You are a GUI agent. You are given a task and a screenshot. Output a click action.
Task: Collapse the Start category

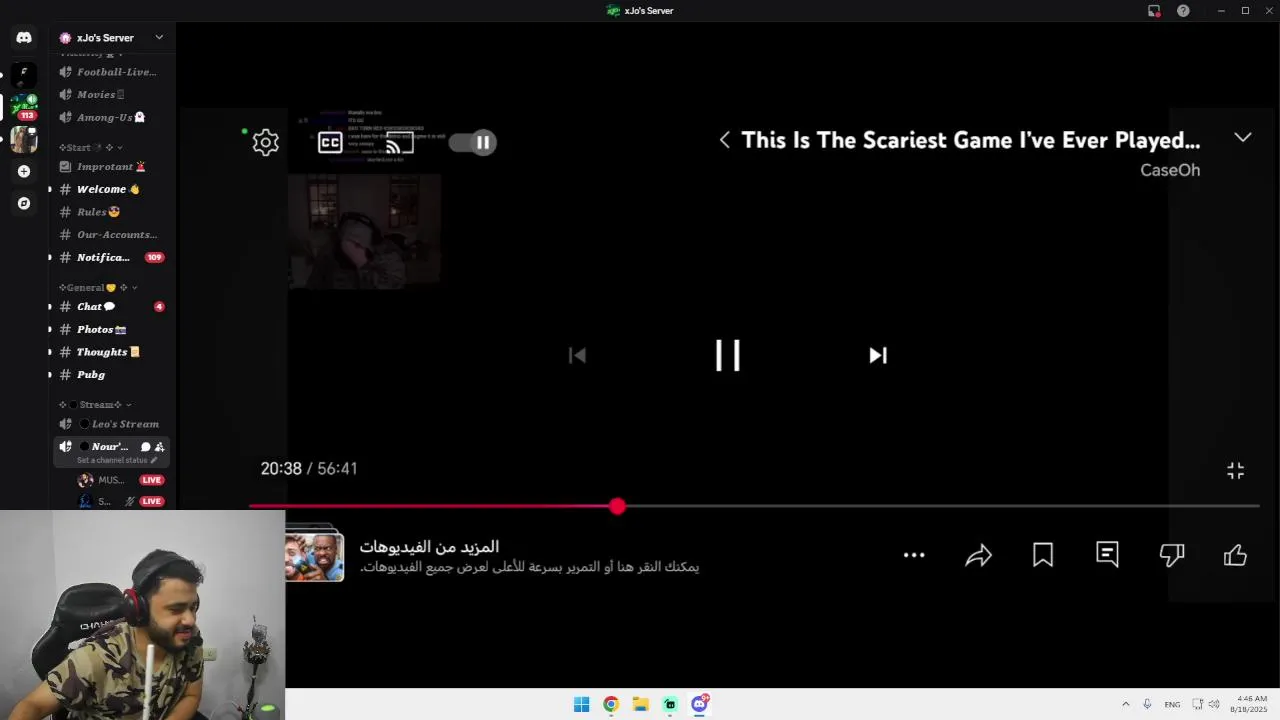91,147
